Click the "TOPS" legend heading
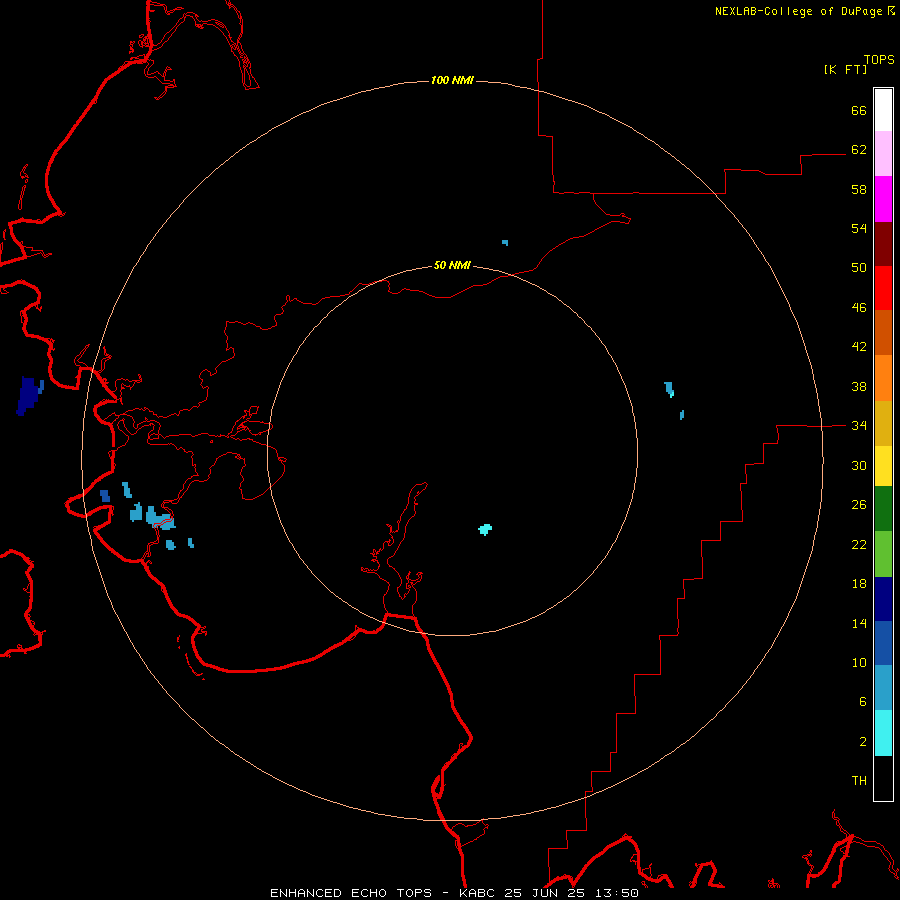The width and height of the screenshot is (900, 900). 879,59
